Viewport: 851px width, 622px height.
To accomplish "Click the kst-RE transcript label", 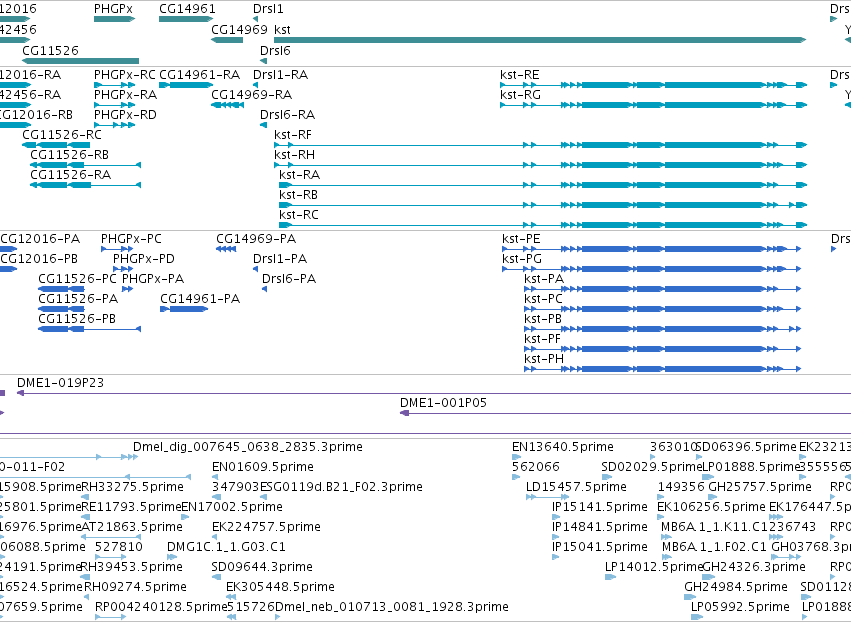I will [x=520, y=74].
